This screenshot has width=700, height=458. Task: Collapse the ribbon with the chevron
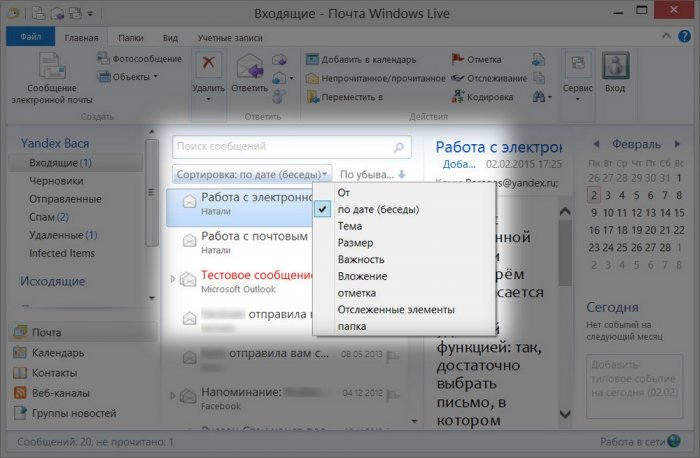pos(667,36)
